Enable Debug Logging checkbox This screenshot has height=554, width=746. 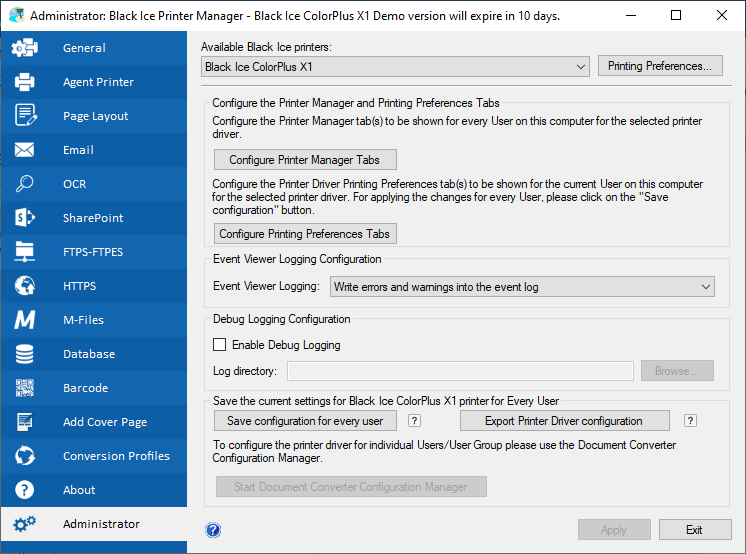click(x=219, y=345)
